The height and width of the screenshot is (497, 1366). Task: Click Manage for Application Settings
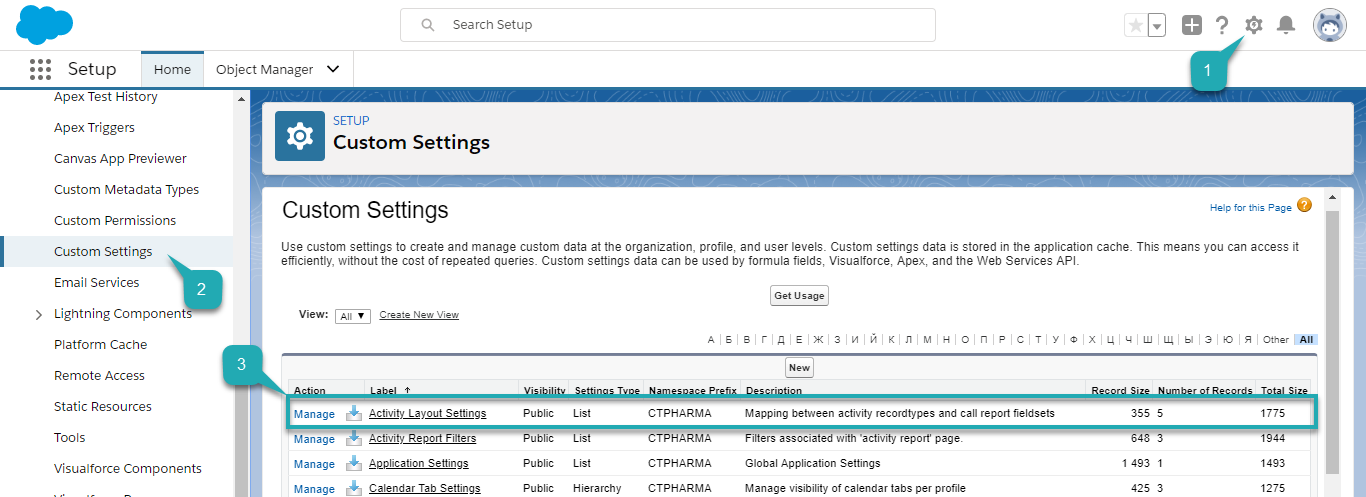pyautogui.click(x=314, y=464)
